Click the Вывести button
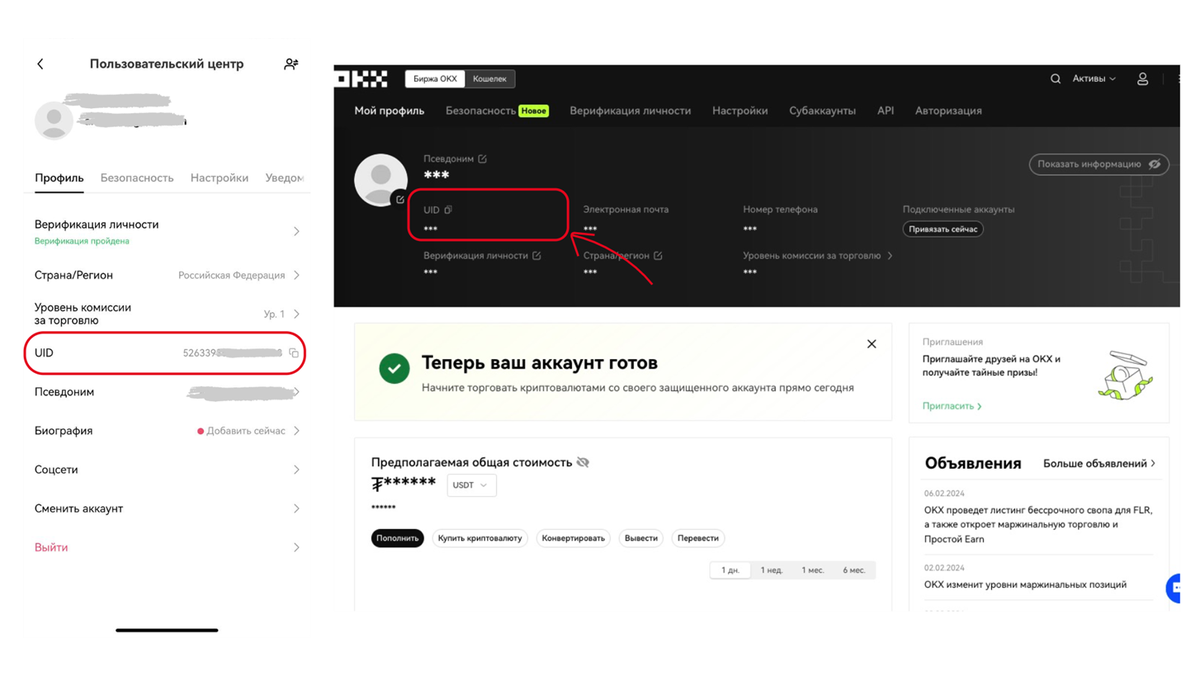The height and width of the screenshot is (676, 1200). pyautogui.click(x=641, y=538)
